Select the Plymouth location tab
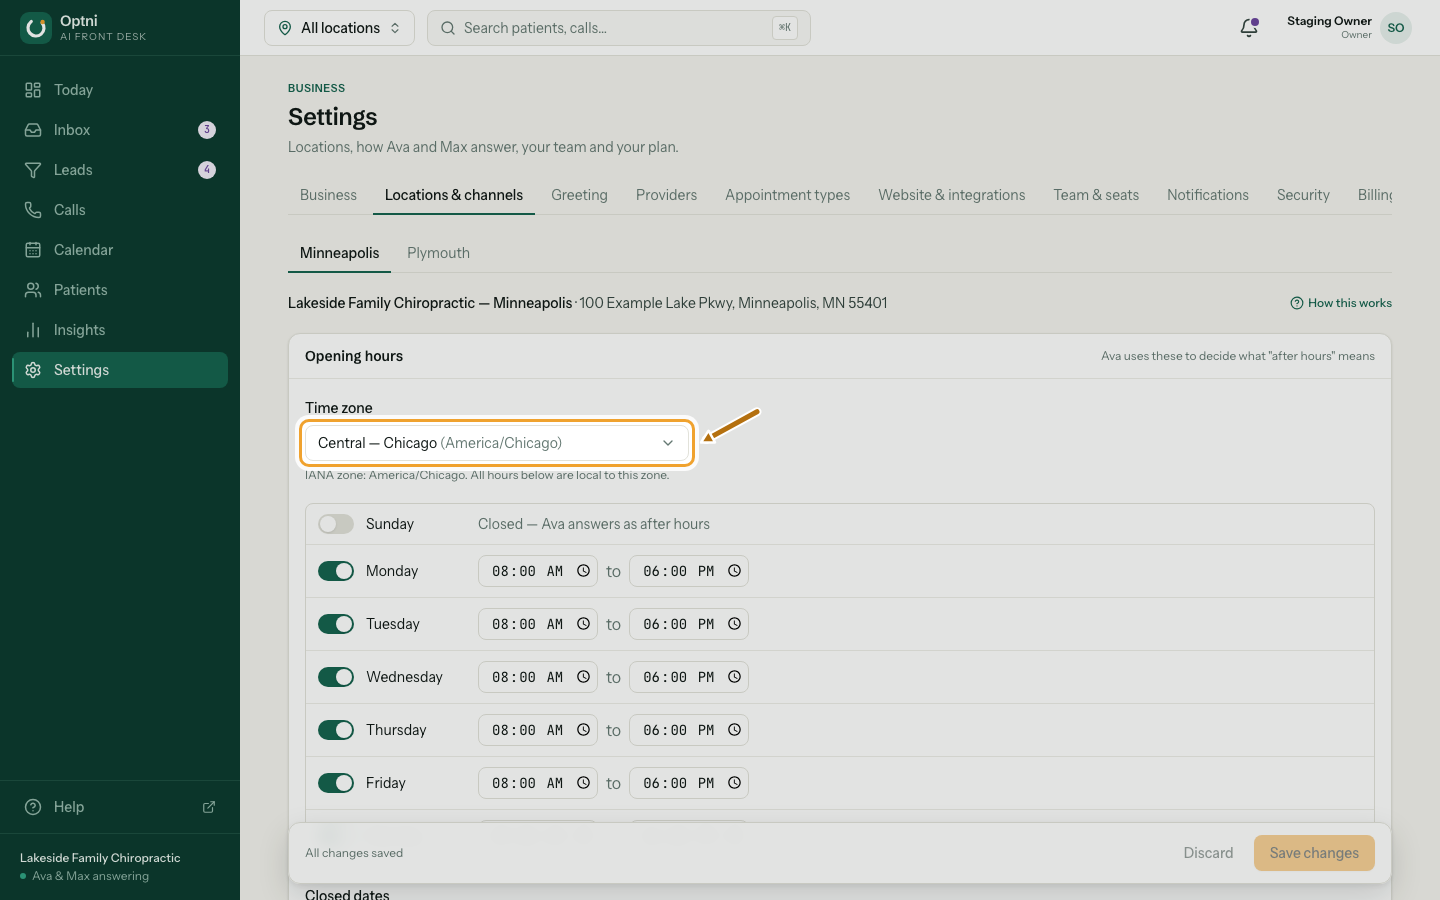The image size is (1440, 900). coord(438,253)
